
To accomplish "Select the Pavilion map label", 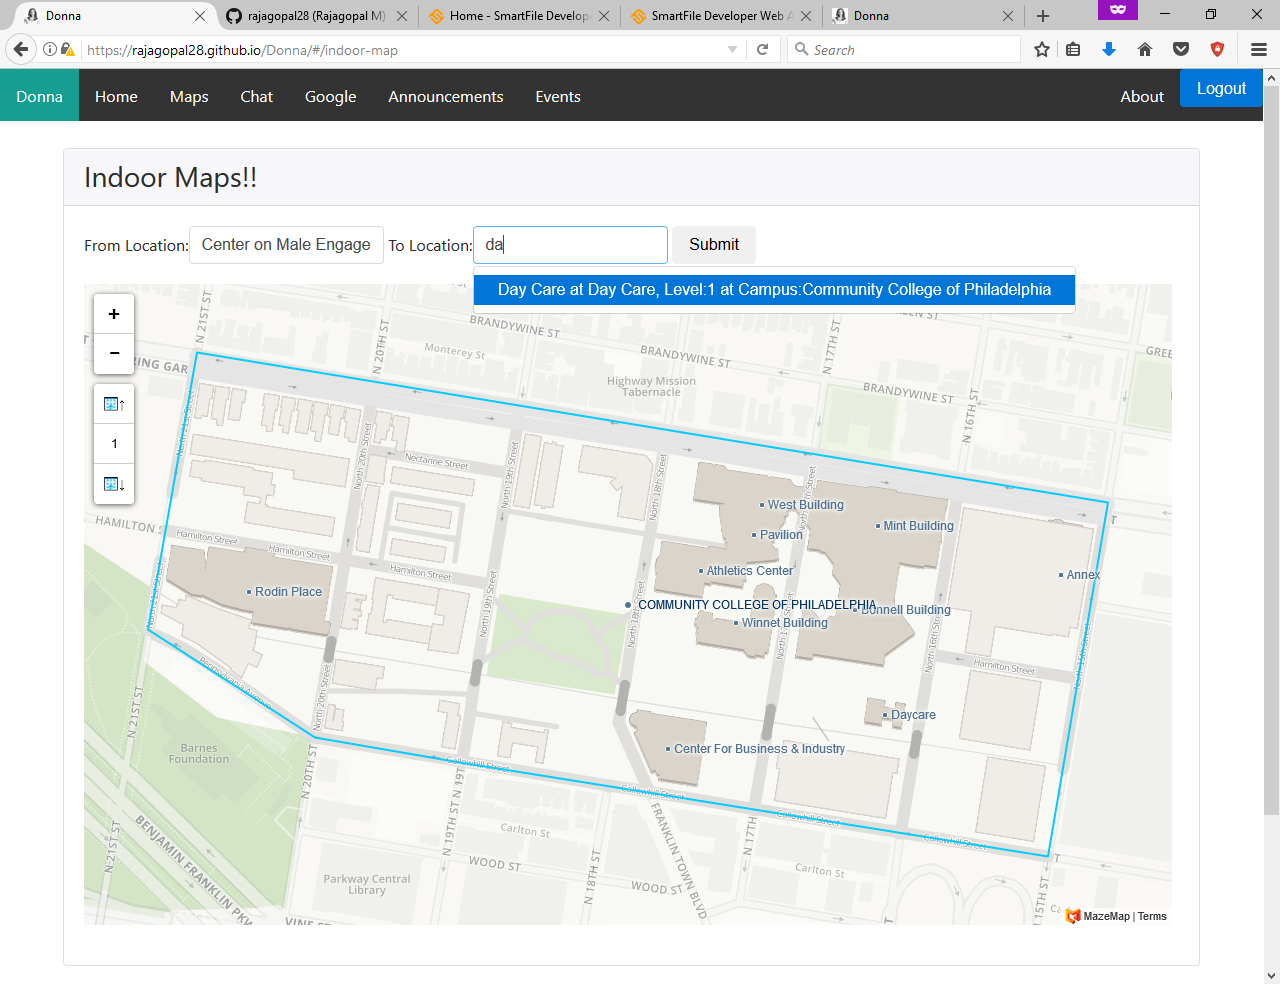I will point(780,535).
